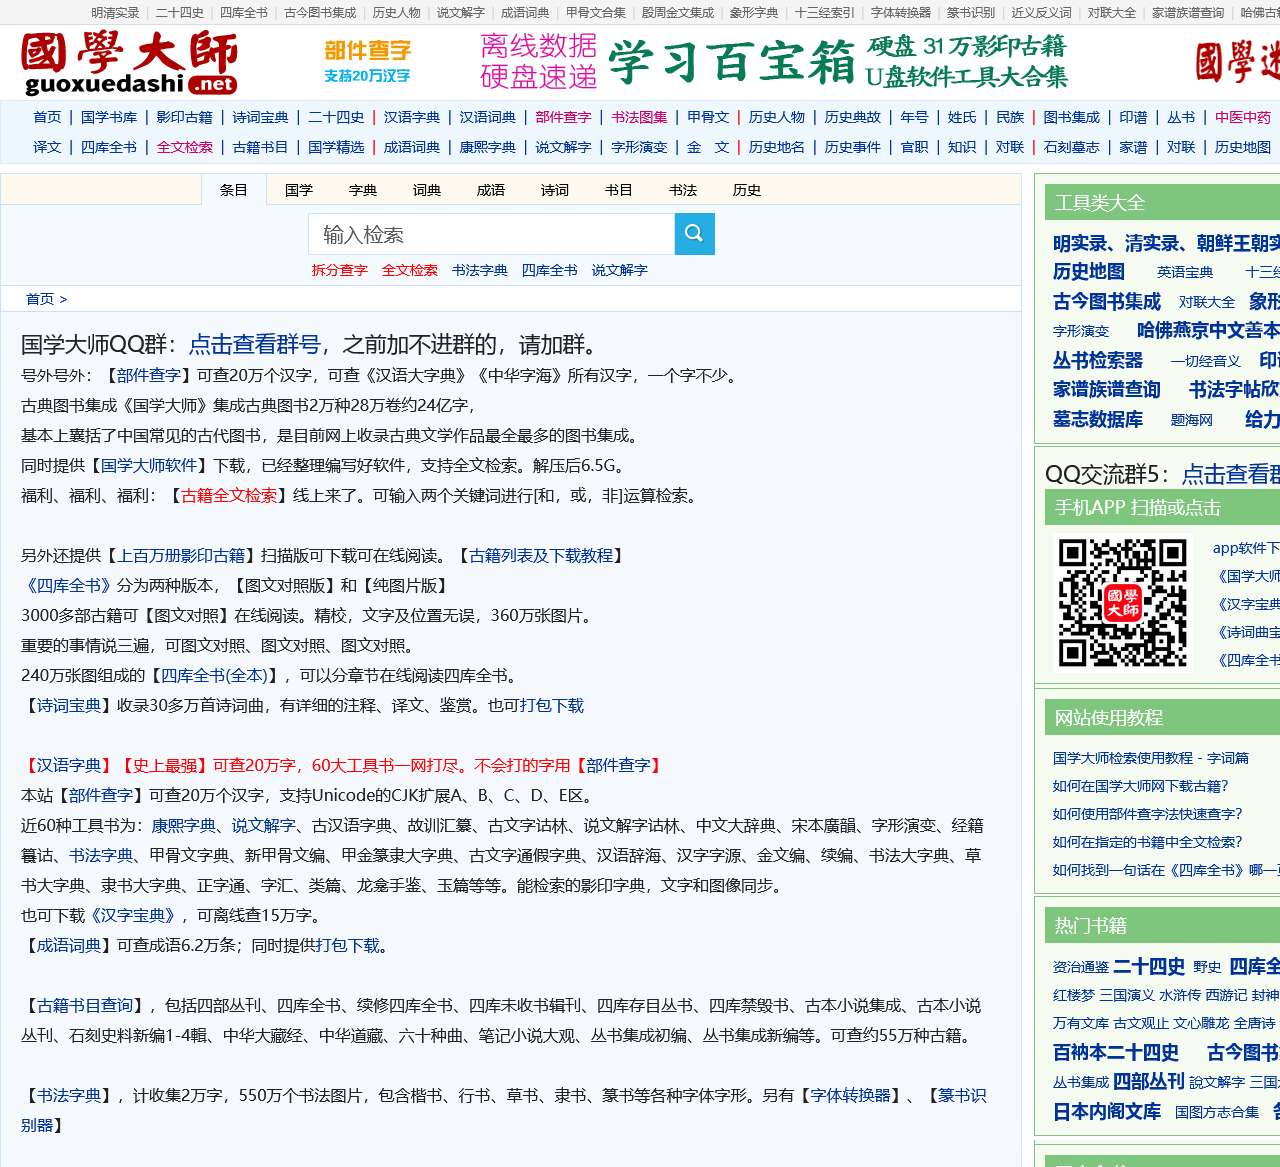Open 墓志数据库 in the 工具类大全 panel

tap(1098, 419)
